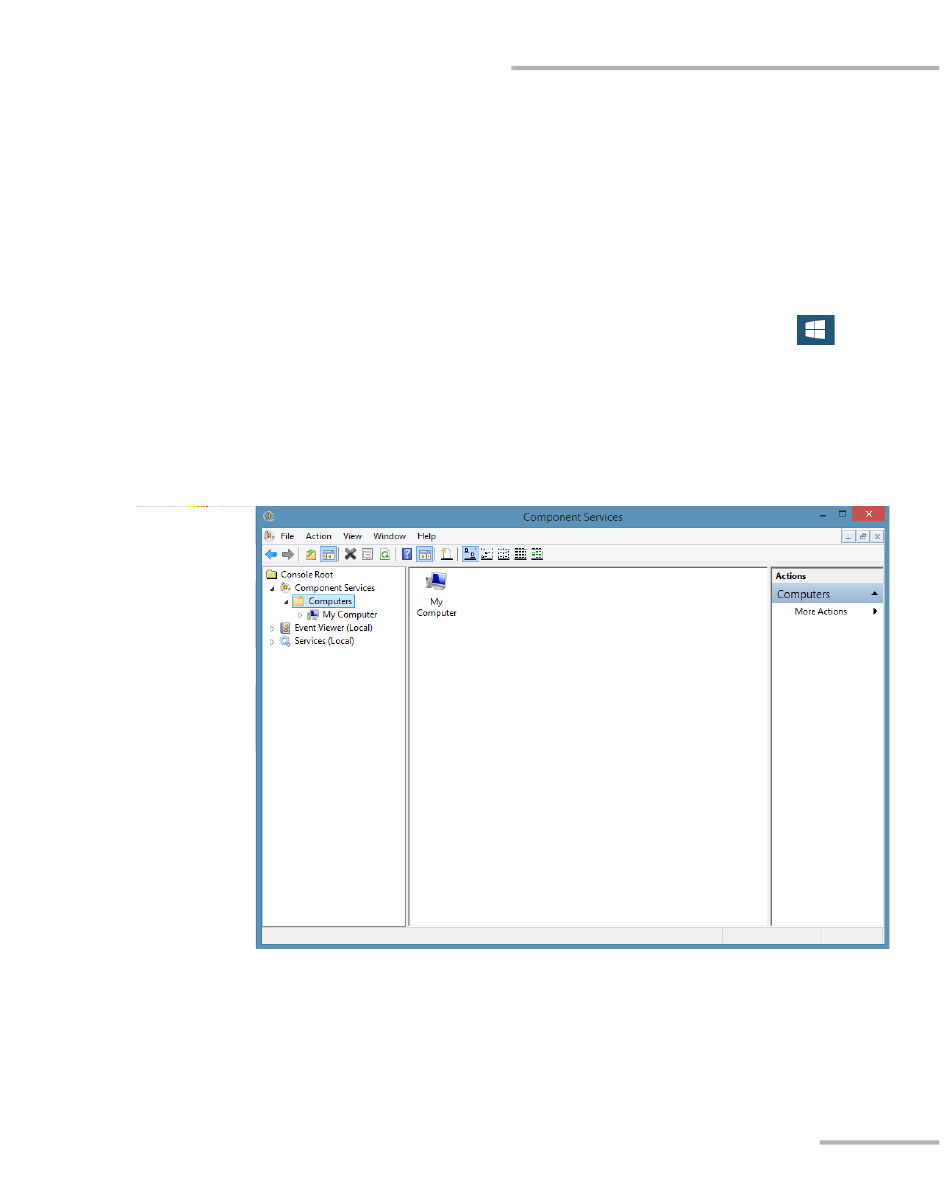
Task: Open the View menu
Action: 353,536
